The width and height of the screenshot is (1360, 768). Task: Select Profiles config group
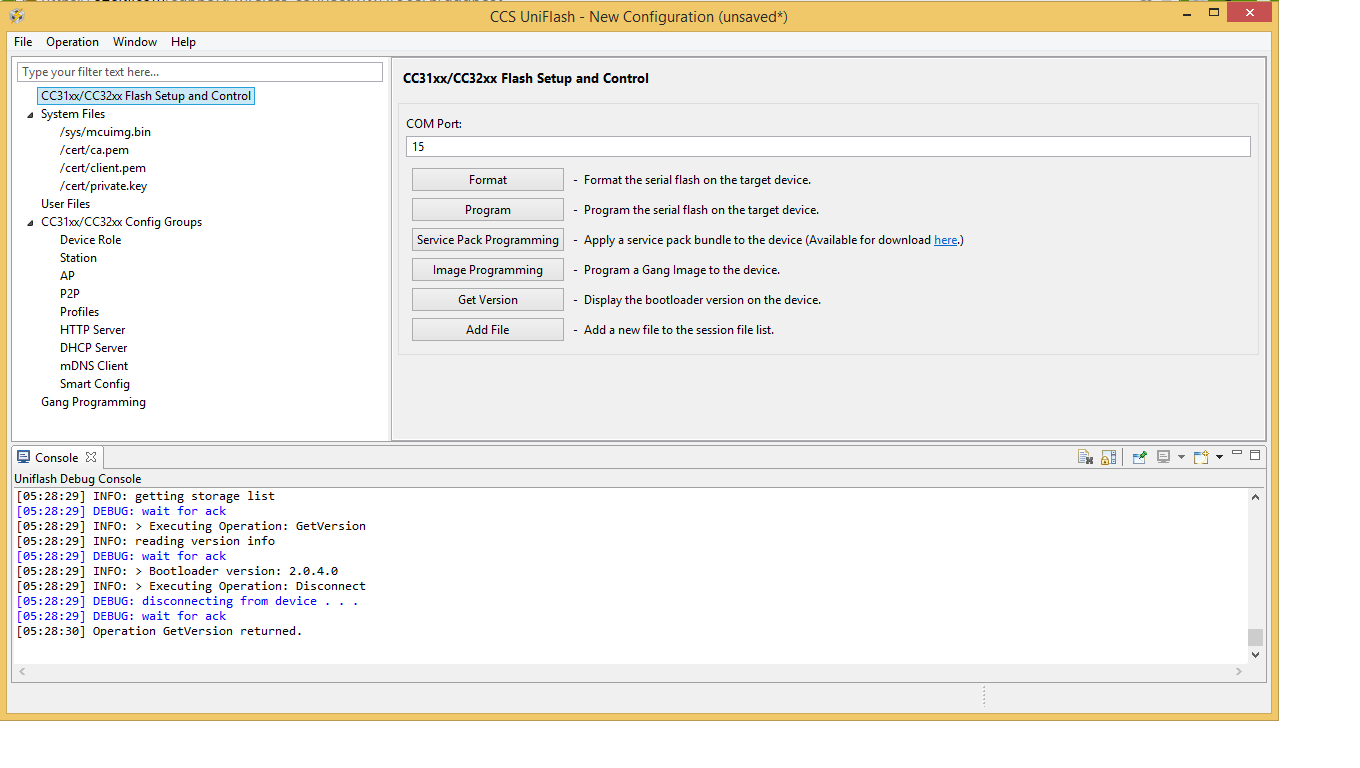[x=79, y=312]
